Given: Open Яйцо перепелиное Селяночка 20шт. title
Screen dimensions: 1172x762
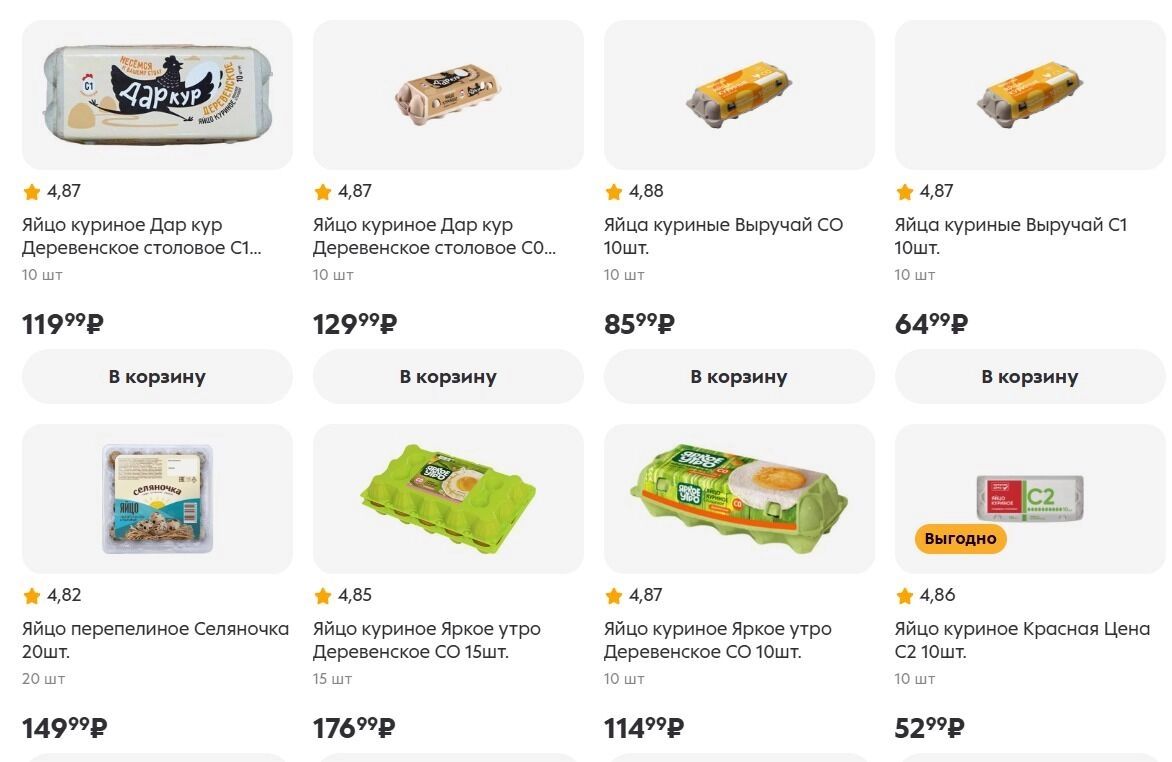Looking at the screenshot, I should pyautogui.click(x=155, y=640).
